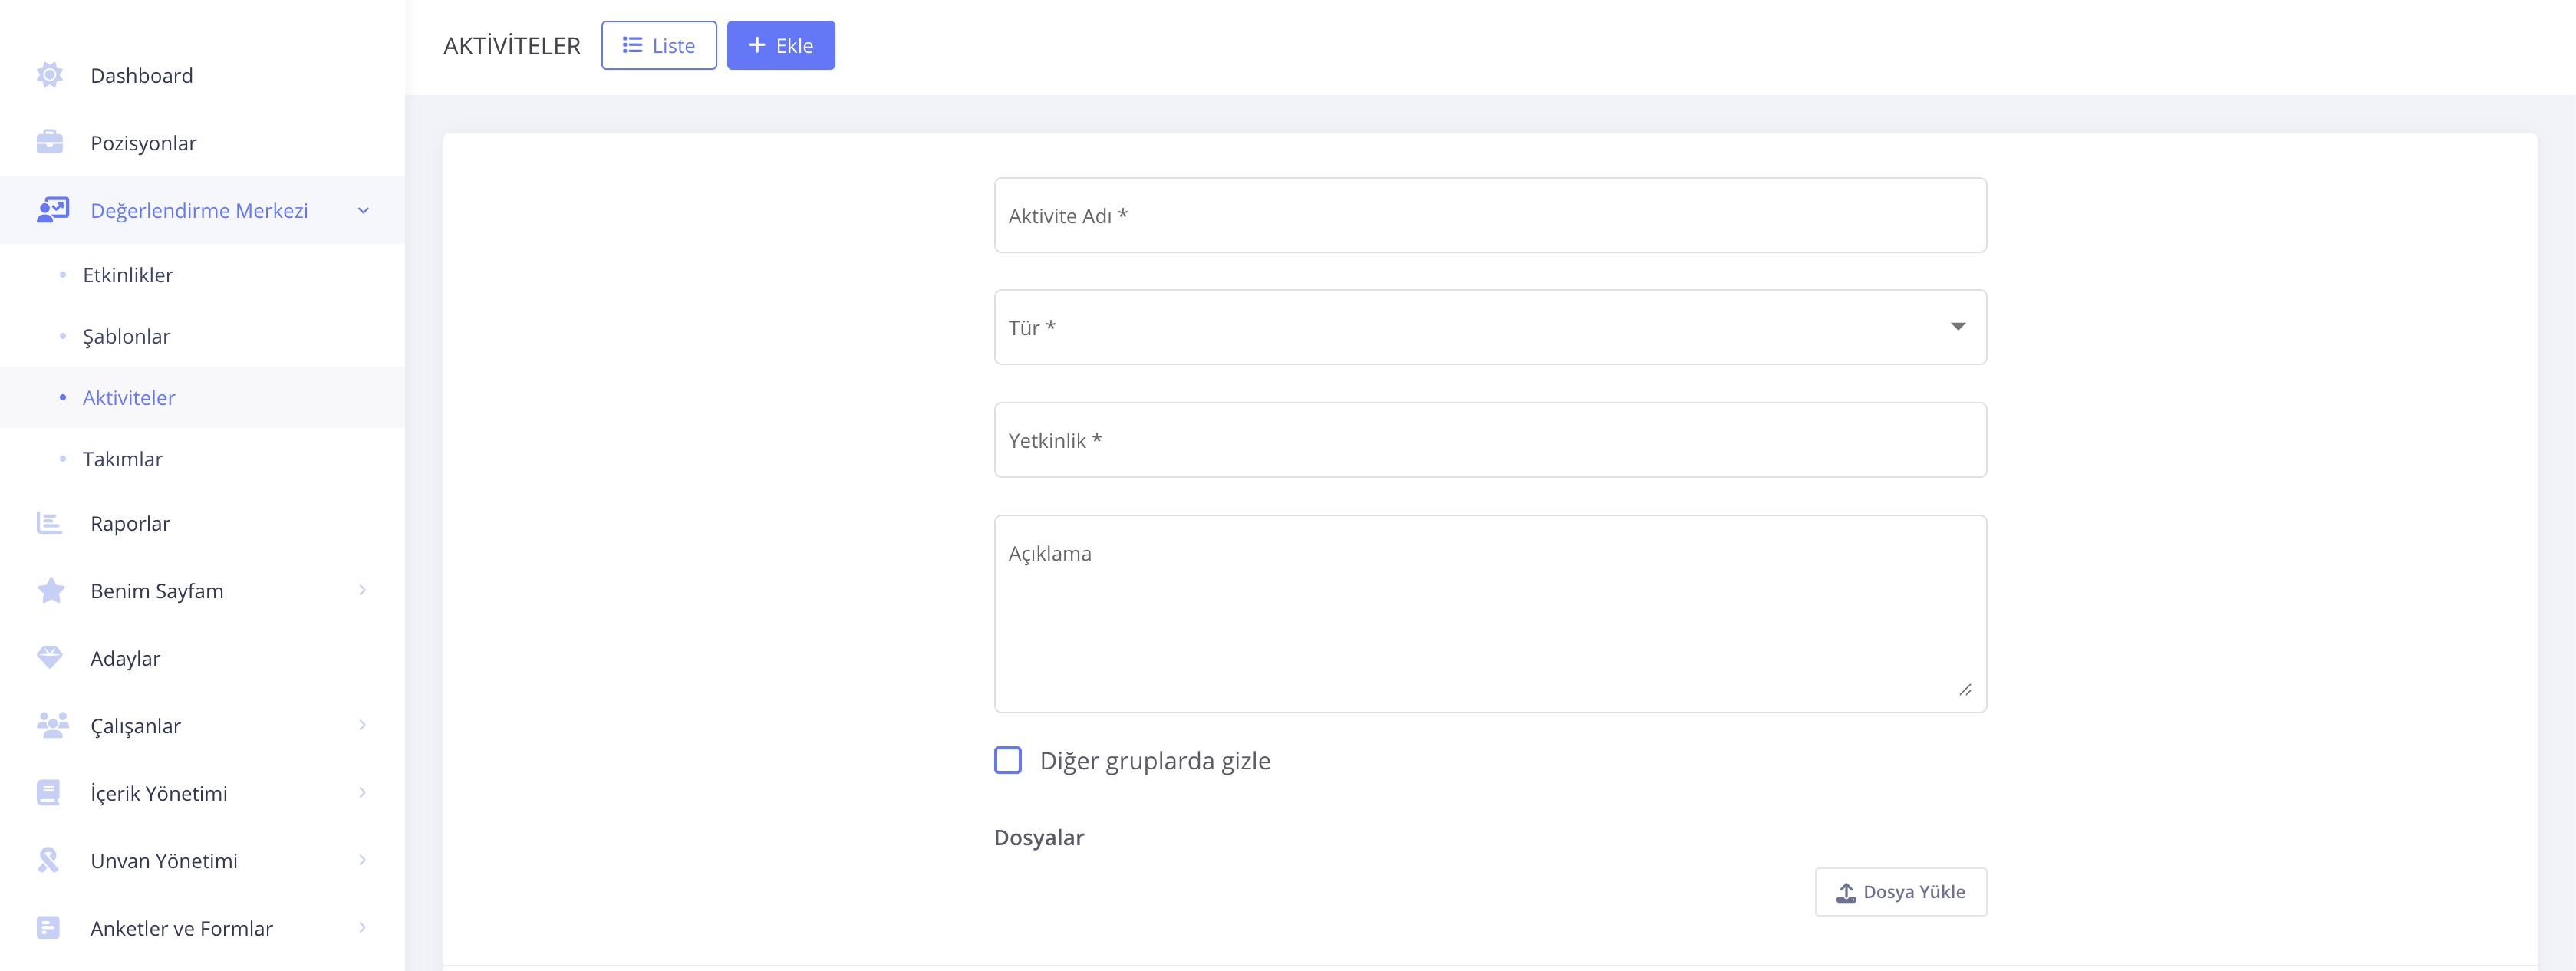The image size is (2576, 971).
Task: Click the Benim Sayfam star icon
Action: (50, 591)
